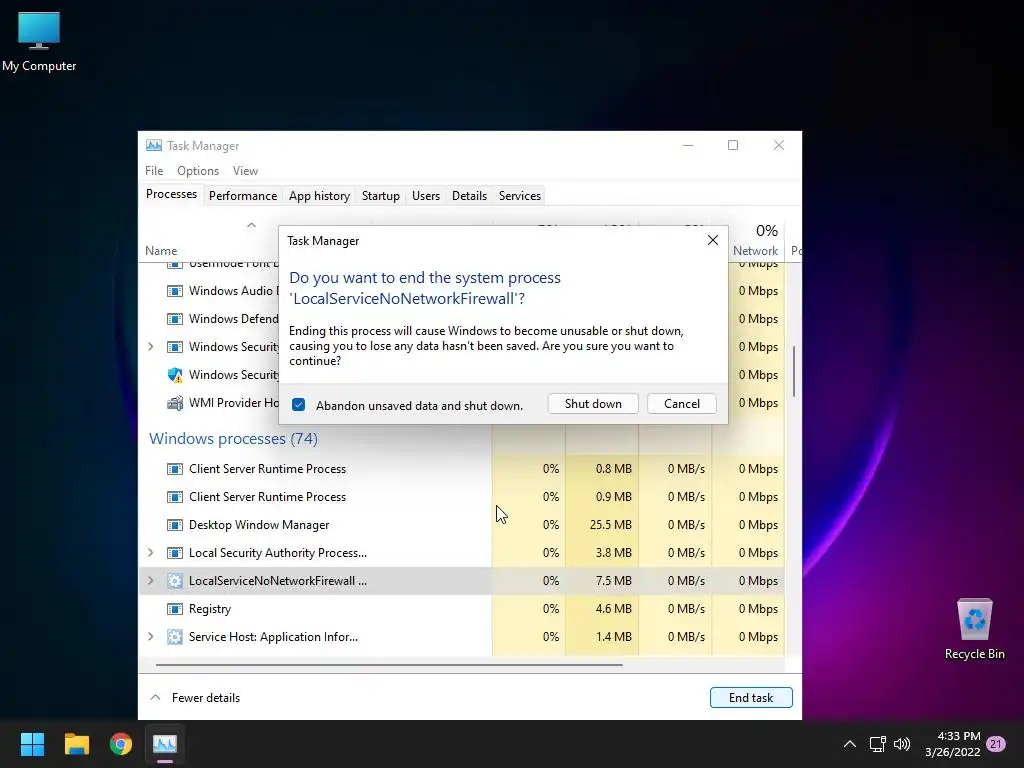Open the Recycle Bin desktop icon
The image size is (1024, 768).
pyautogui.click(x=974, y=629)
